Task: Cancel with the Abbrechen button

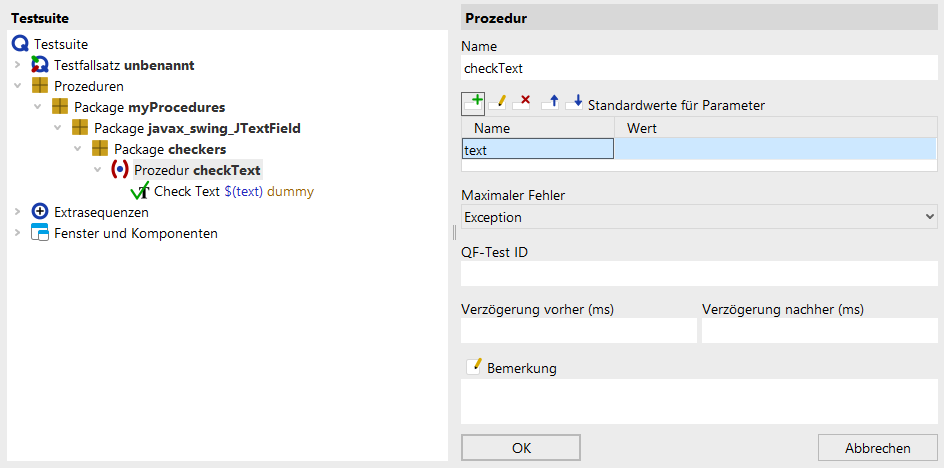Action: [x=878, y=448]
